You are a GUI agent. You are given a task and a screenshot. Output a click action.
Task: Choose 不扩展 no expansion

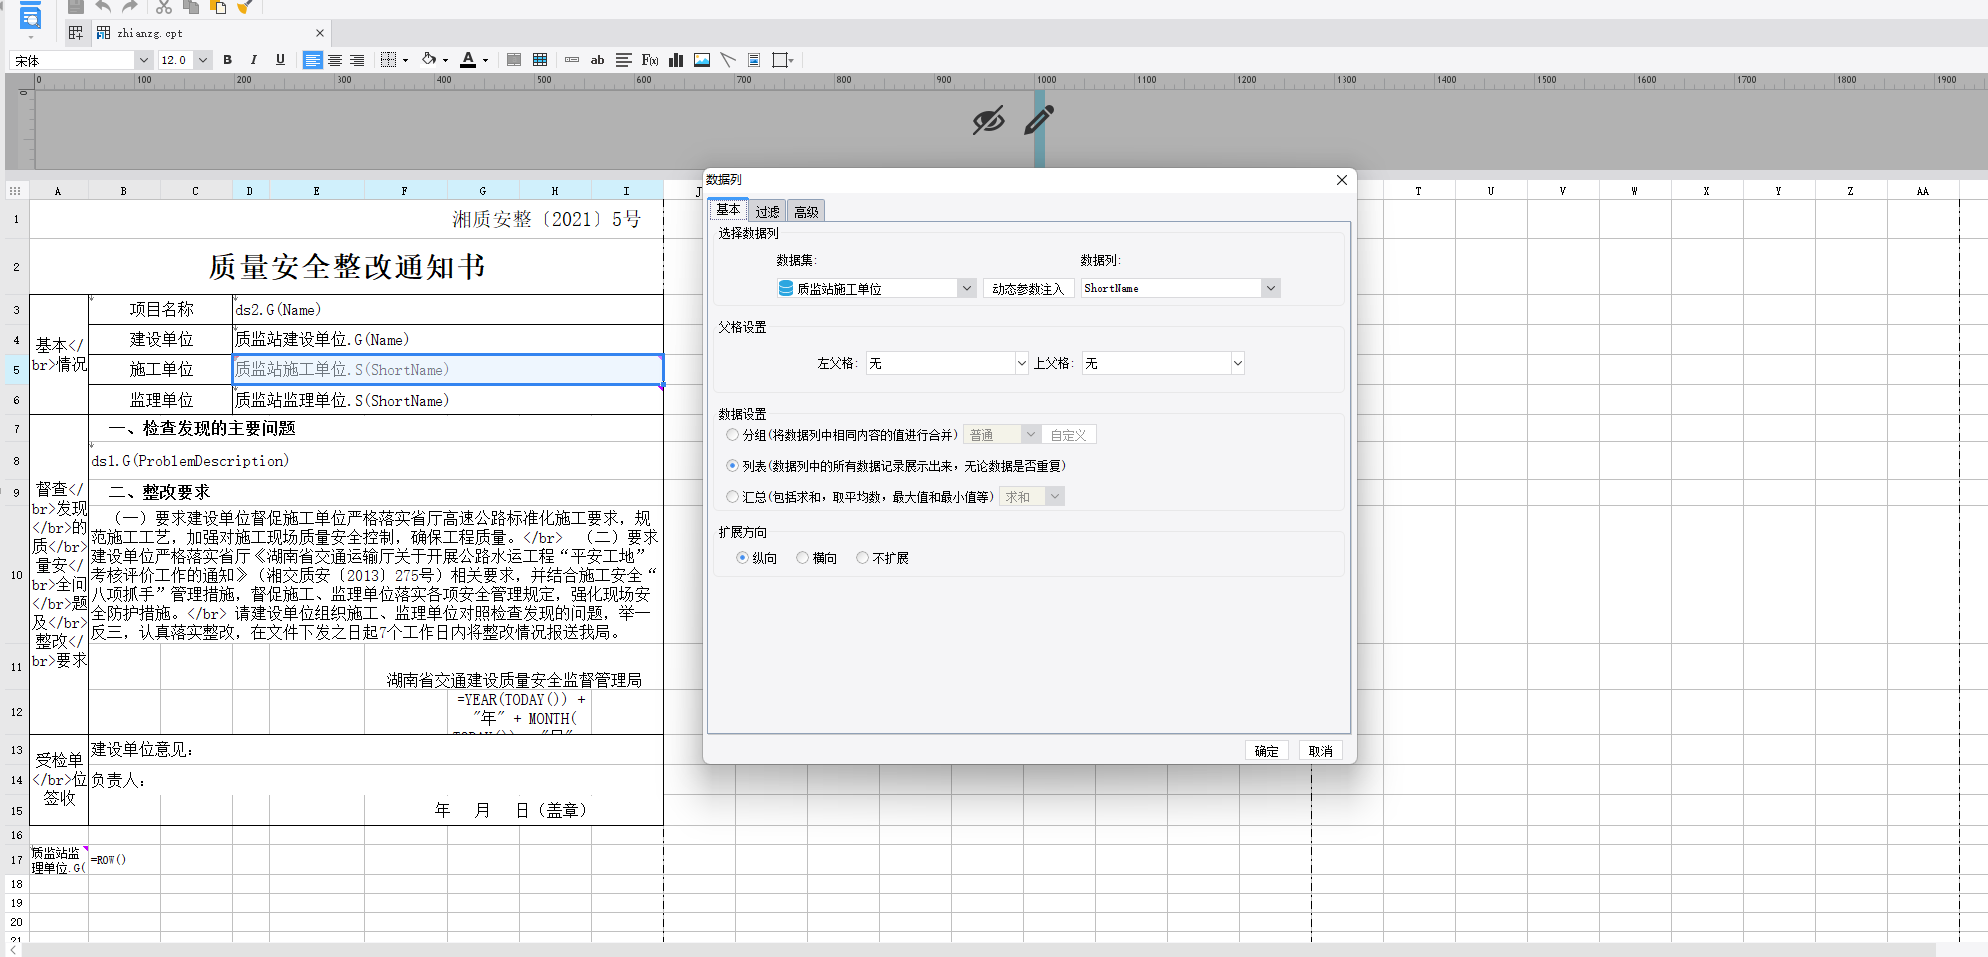[862, 558]
